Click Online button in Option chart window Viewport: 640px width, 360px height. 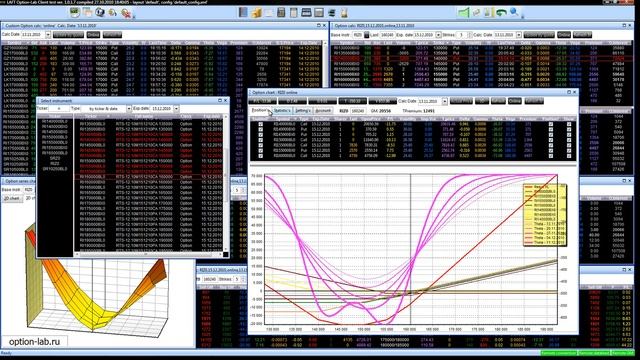515,101
